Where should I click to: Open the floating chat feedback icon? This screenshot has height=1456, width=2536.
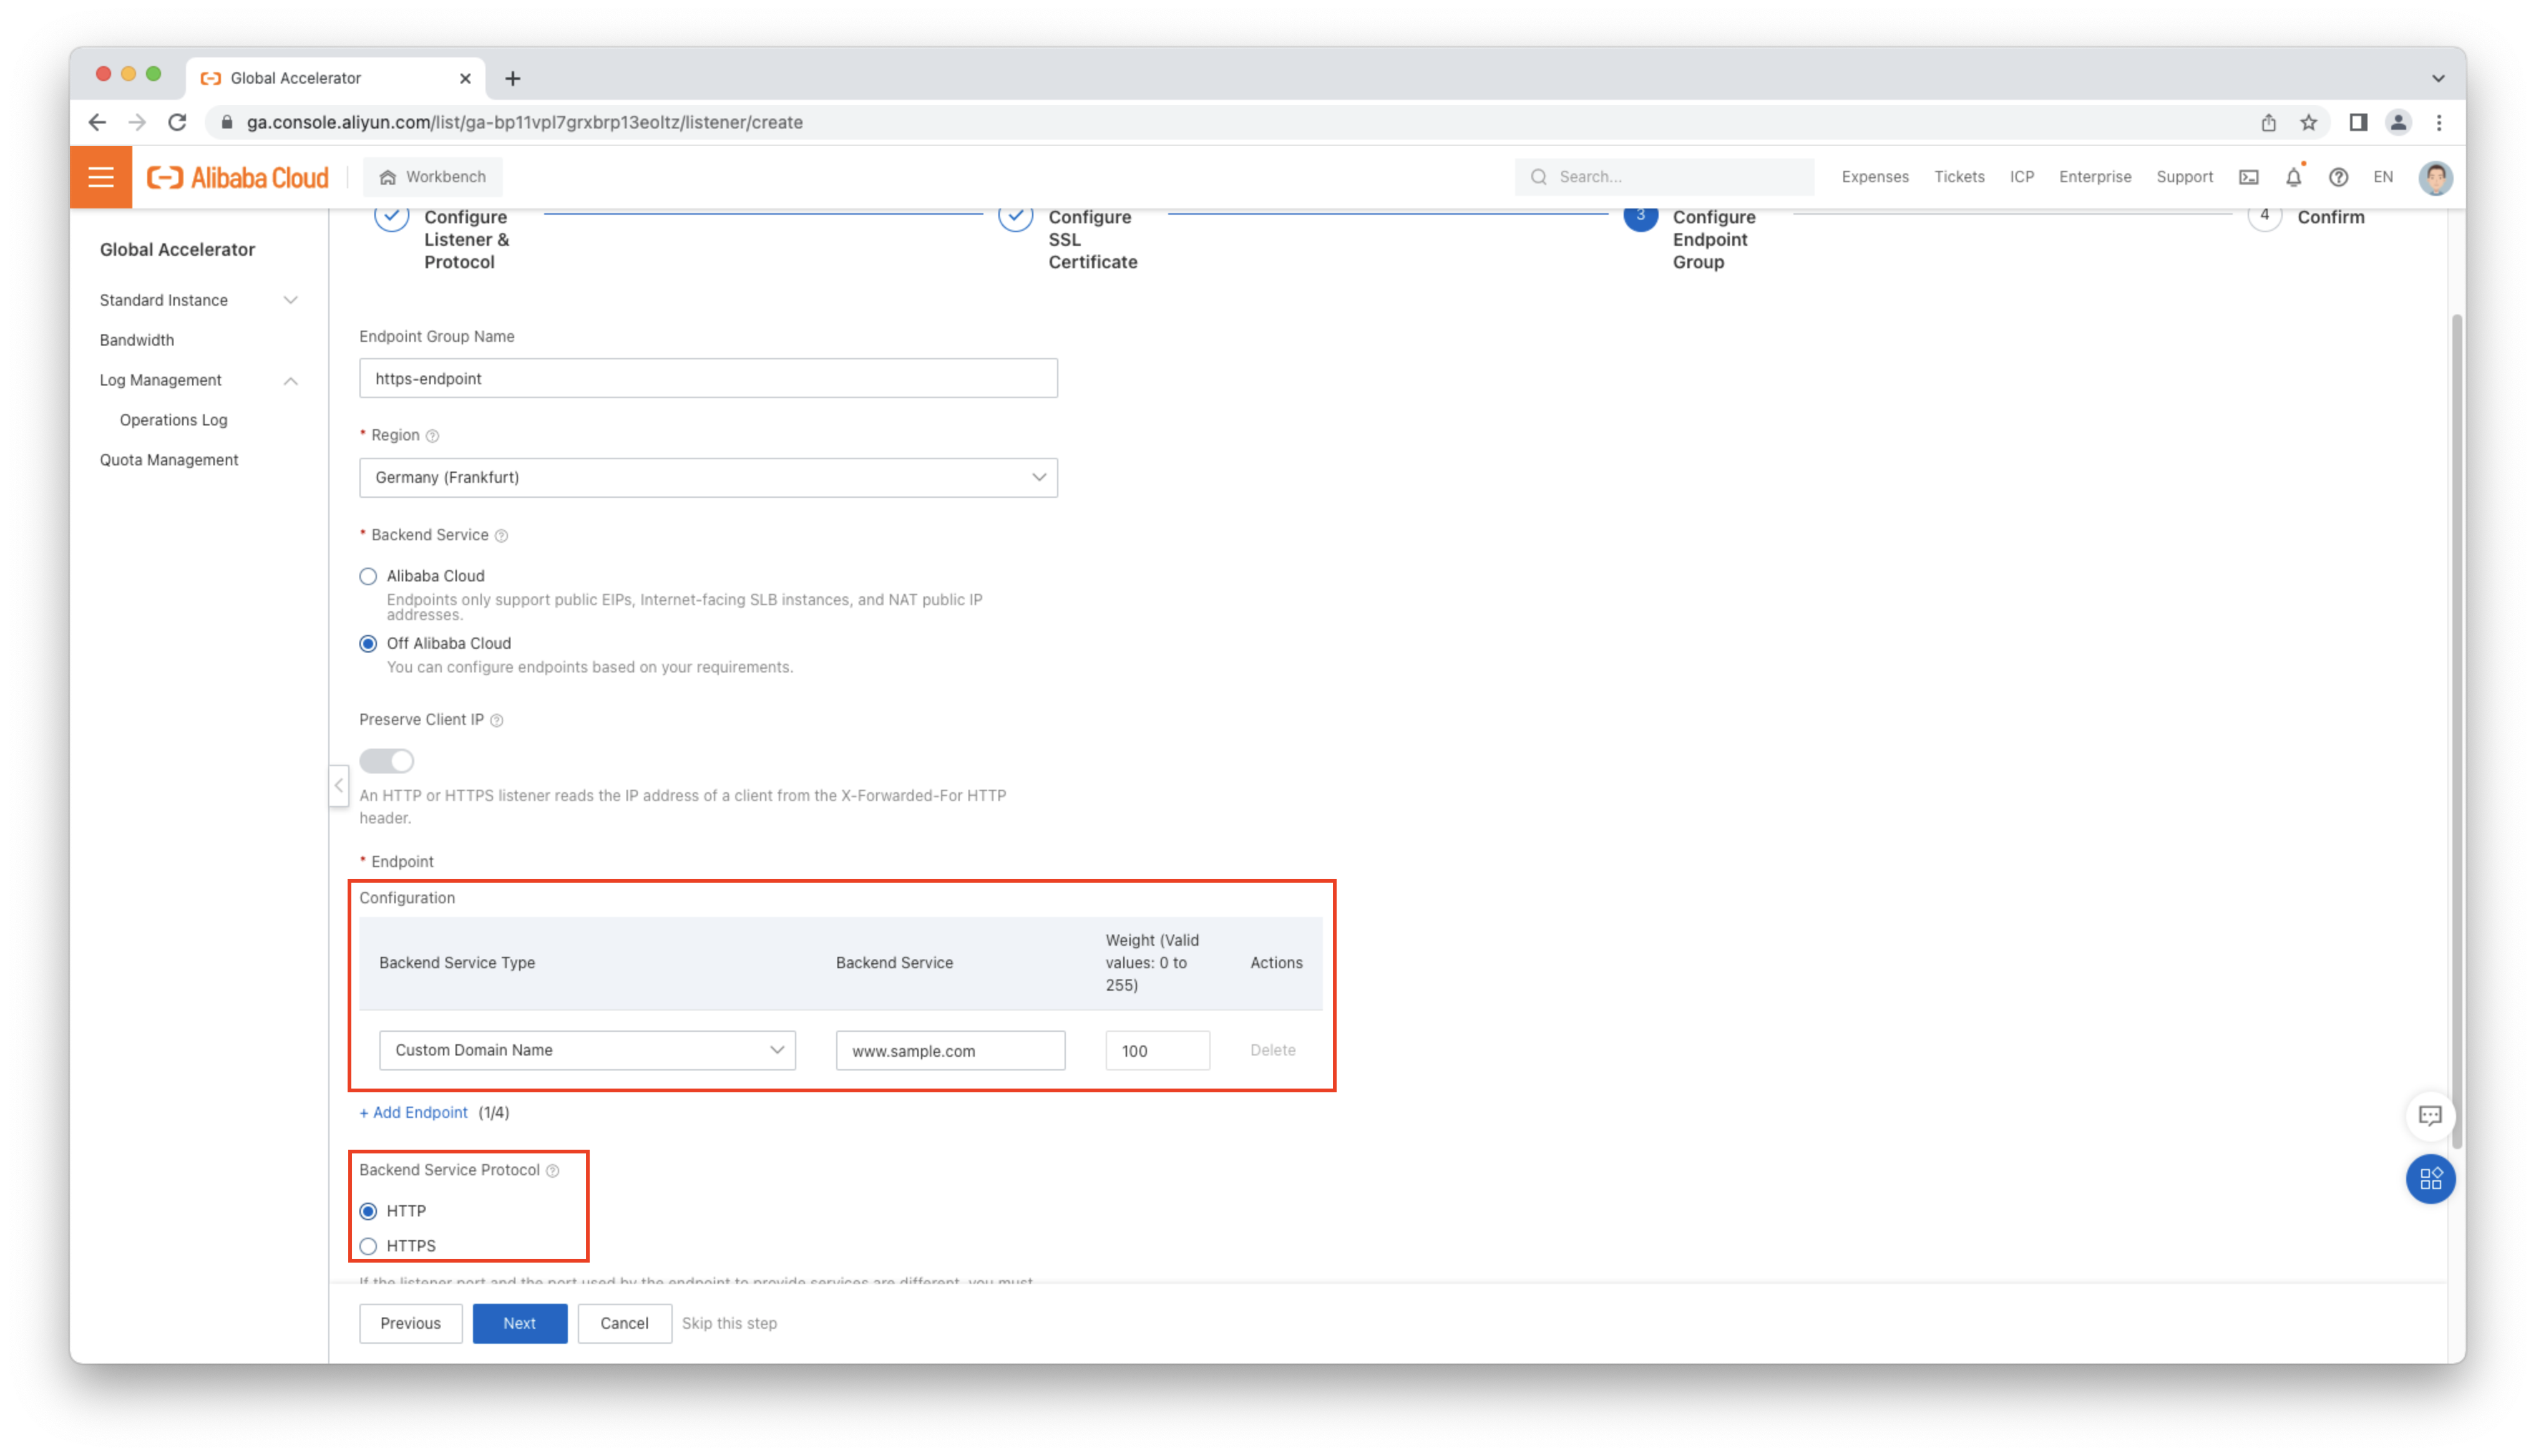[2430, 1115]
